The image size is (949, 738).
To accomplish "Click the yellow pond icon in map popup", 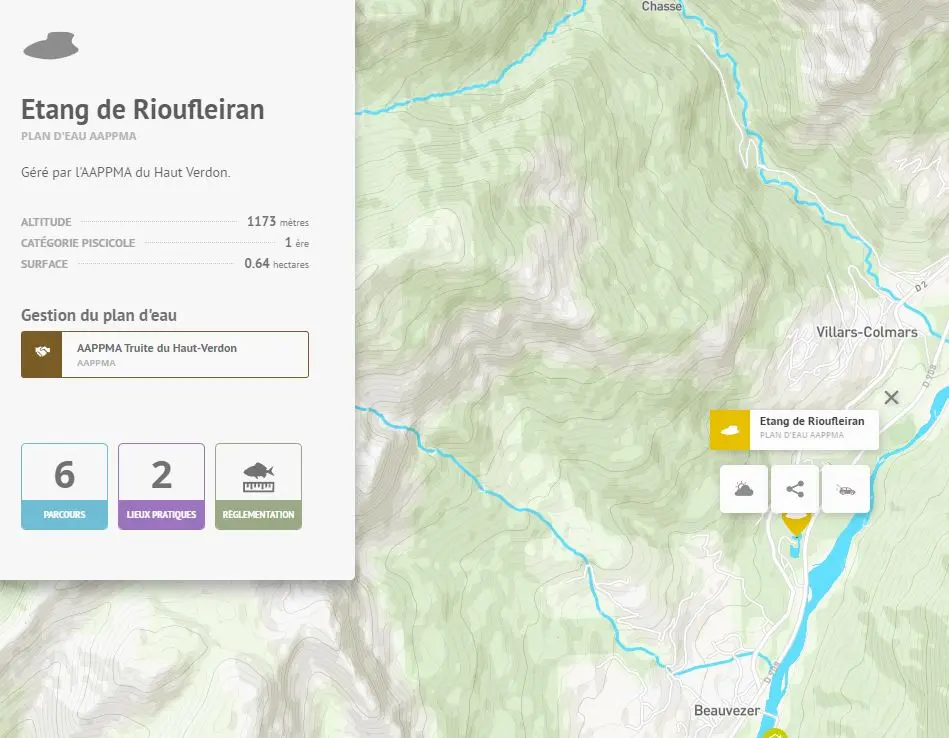I will click(730, 430).
